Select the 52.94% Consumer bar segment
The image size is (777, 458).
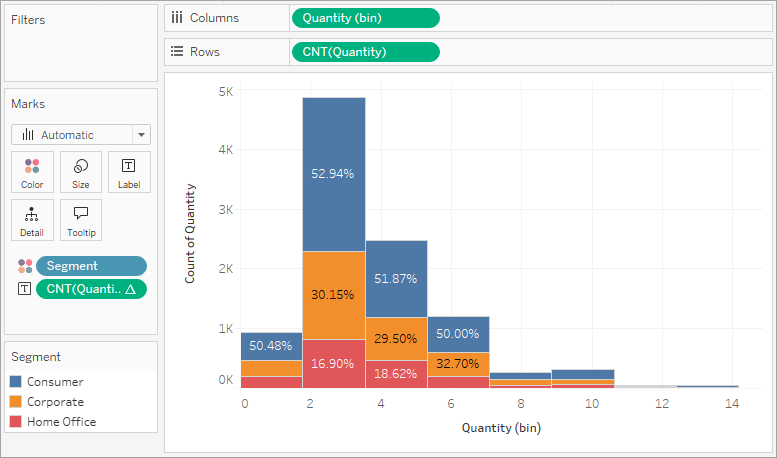coord(334,174)
